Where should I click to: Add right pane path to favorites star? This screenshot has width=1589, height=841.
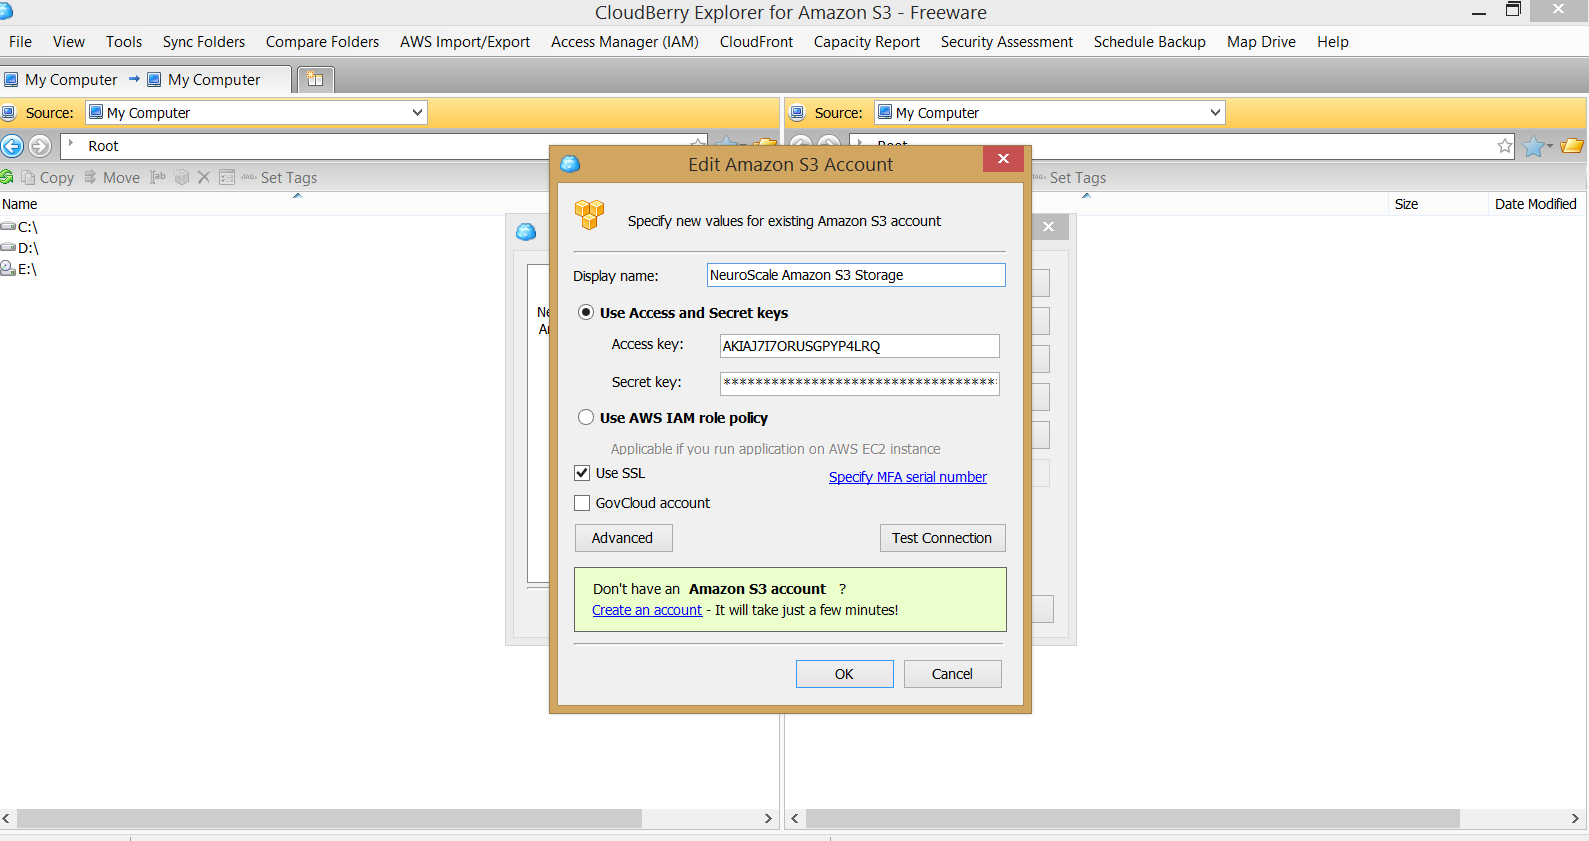[1505, 146]
